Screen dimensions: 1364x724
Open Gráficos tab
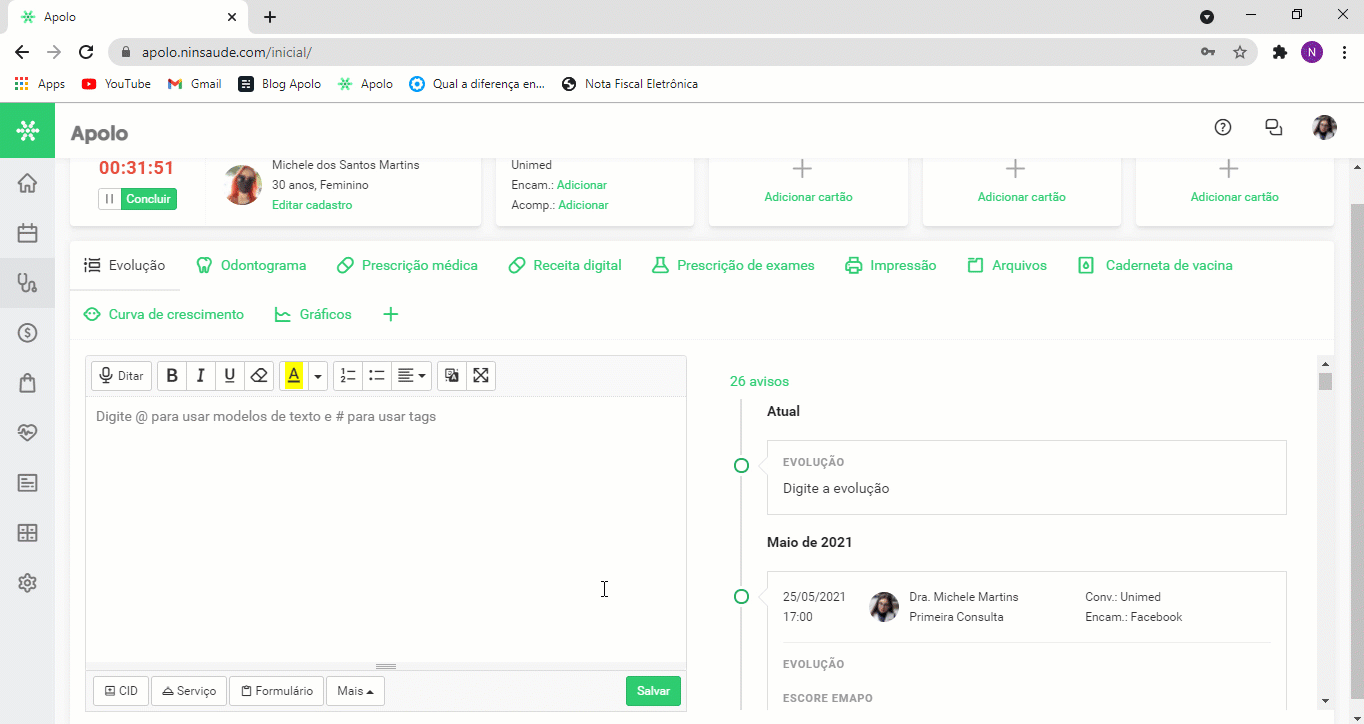tap(313, 314)
